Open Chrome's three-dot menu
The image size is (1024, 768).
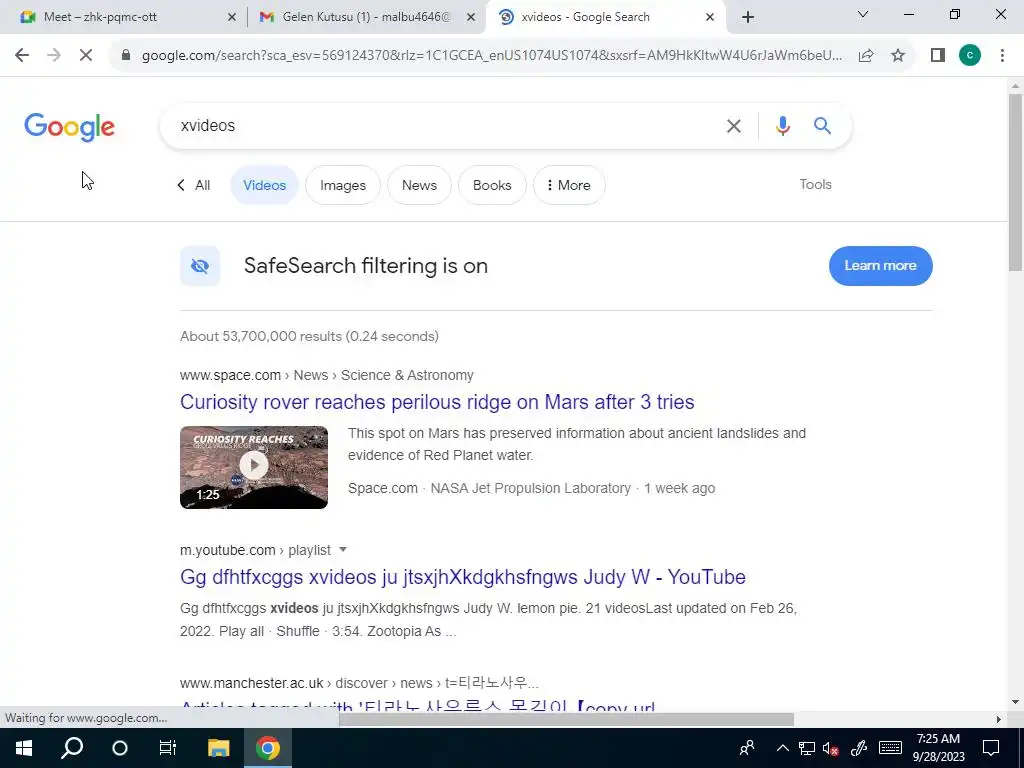coord(1002,56)
